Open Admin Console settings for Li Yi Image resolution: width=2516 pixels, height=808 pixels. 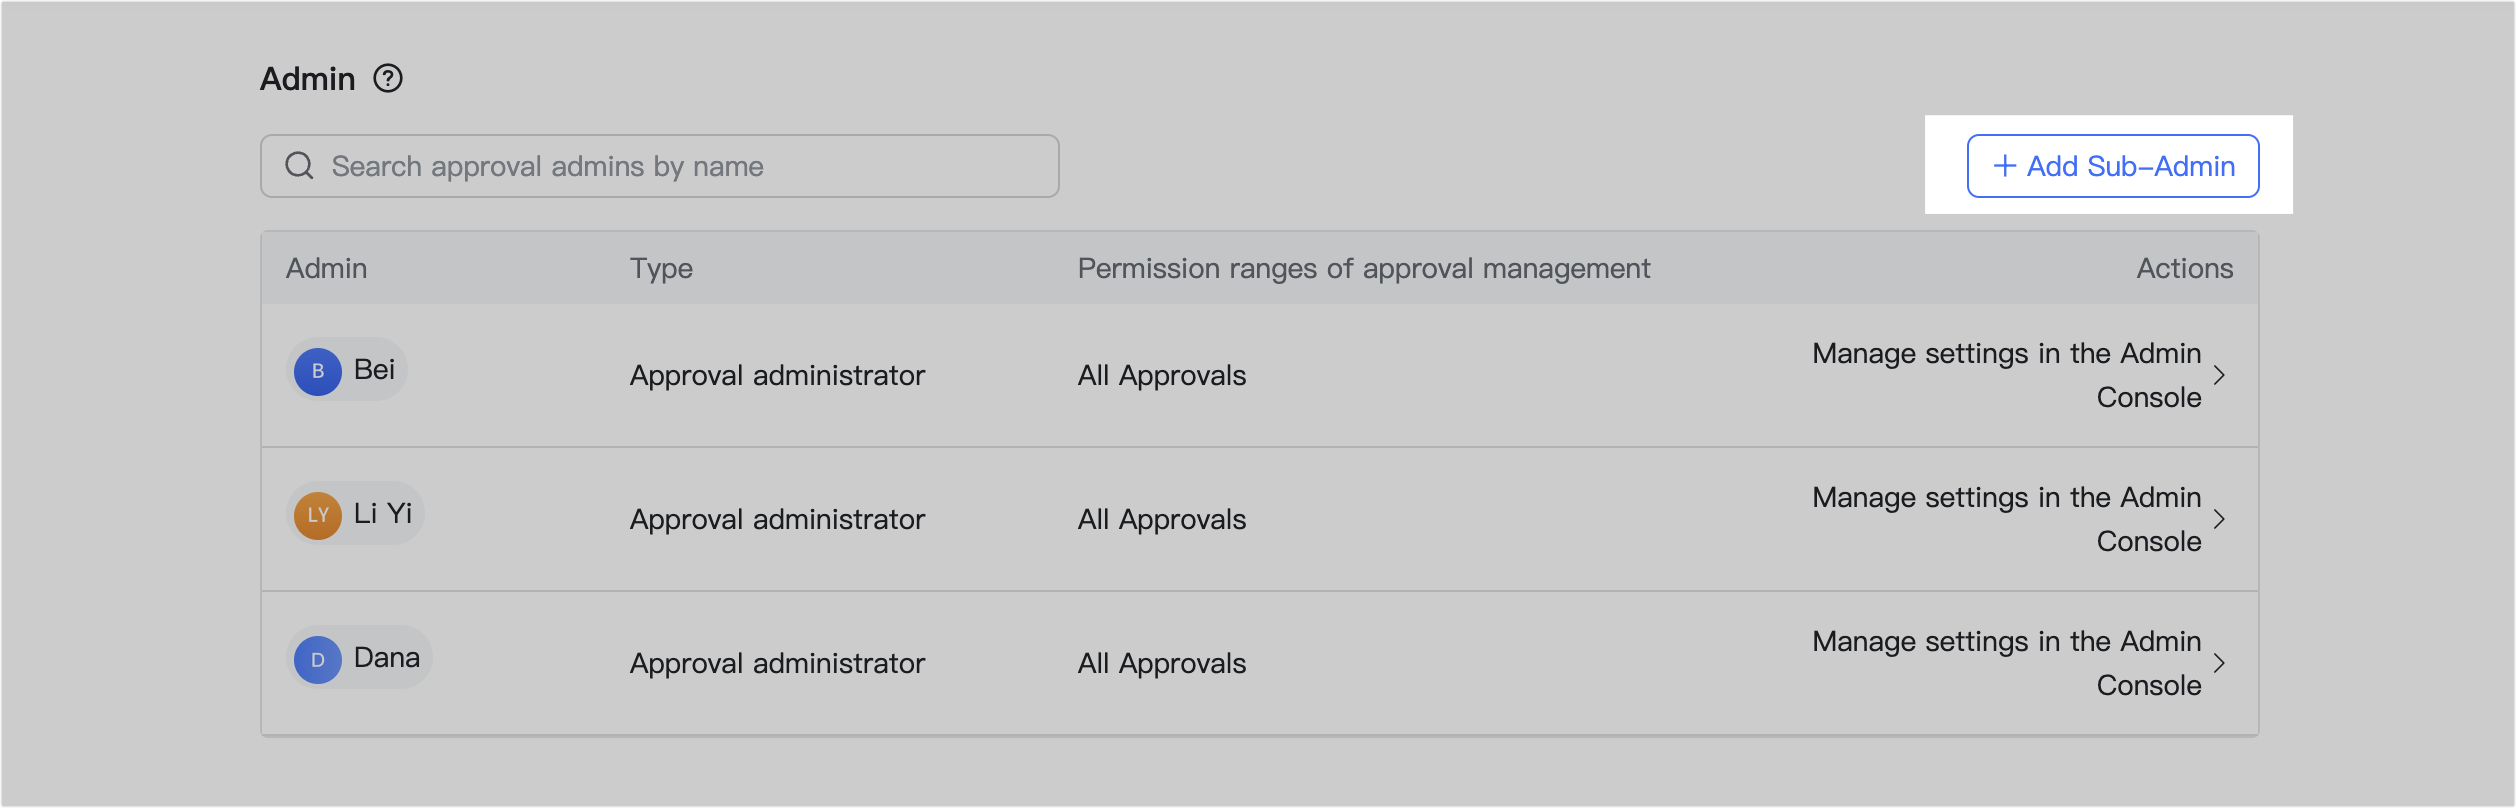[2008, 519]
